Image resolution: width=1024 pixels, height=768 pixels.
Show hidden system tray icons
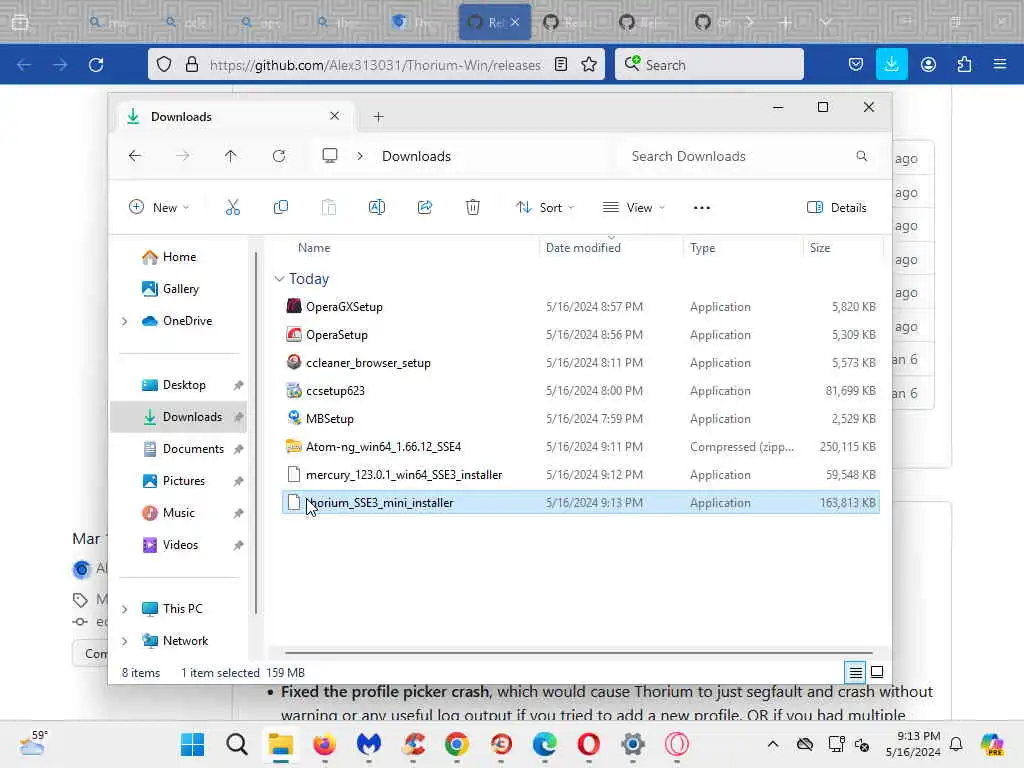[x=773, y=744]
